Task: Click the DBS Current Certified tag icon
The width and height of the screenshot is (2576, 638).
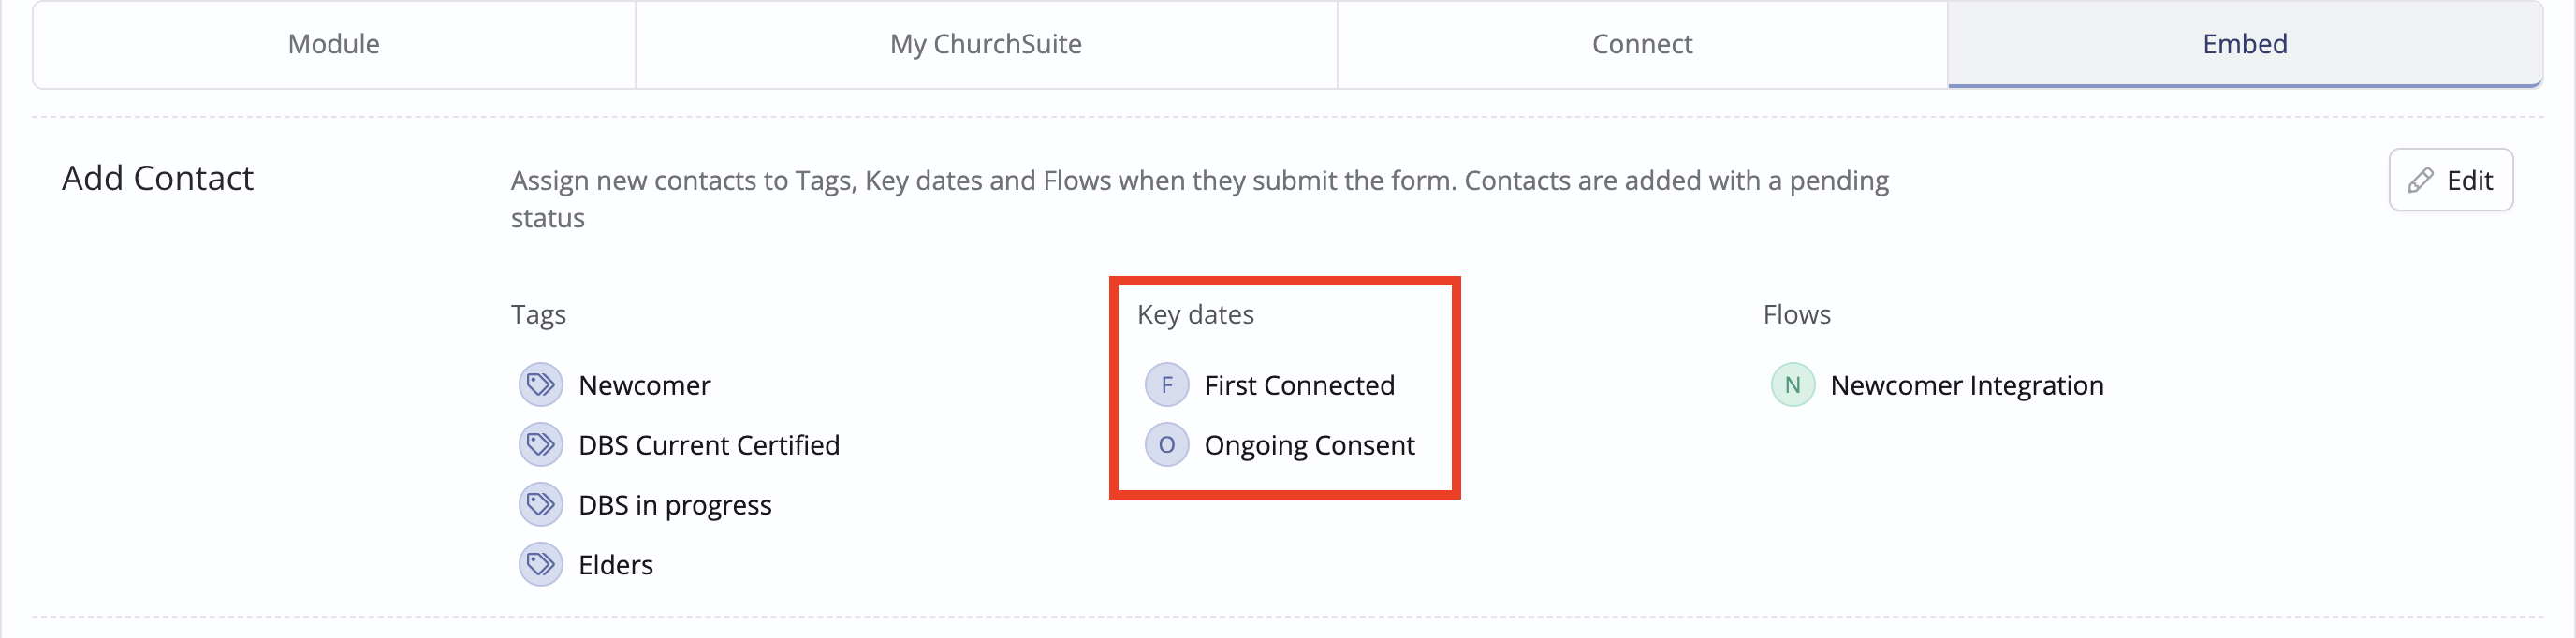Action: 541,445
